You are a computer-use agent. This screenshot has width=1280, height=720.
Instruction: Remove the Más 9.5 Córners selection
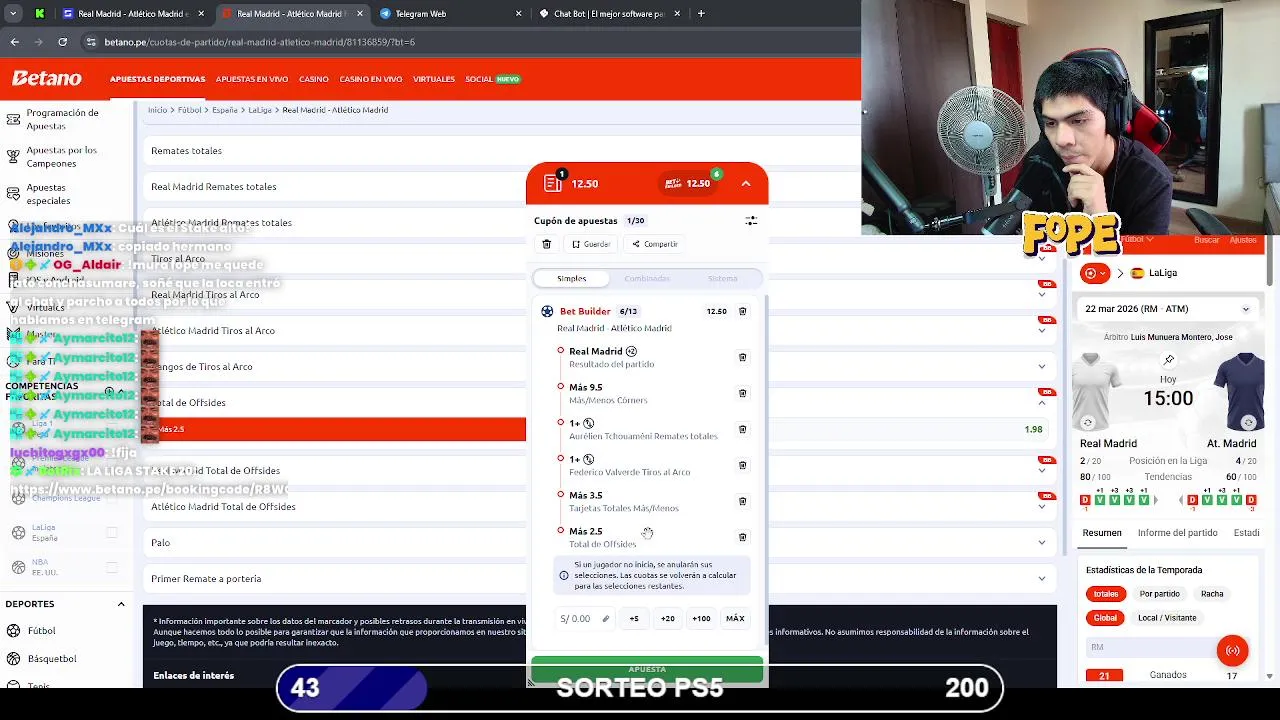tap(742, 393)
